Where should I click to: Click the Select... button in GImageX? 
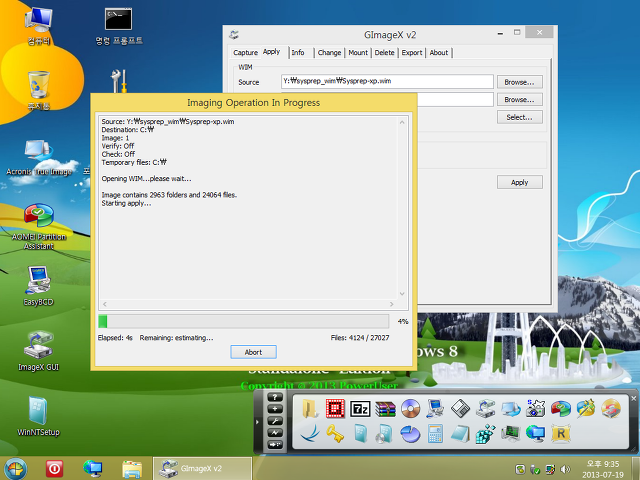(x=520, y=117)
